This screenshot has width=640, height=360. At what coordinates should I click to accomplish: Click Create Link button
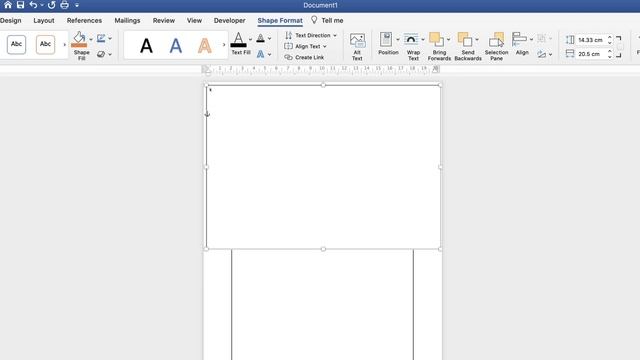point(304,58)
